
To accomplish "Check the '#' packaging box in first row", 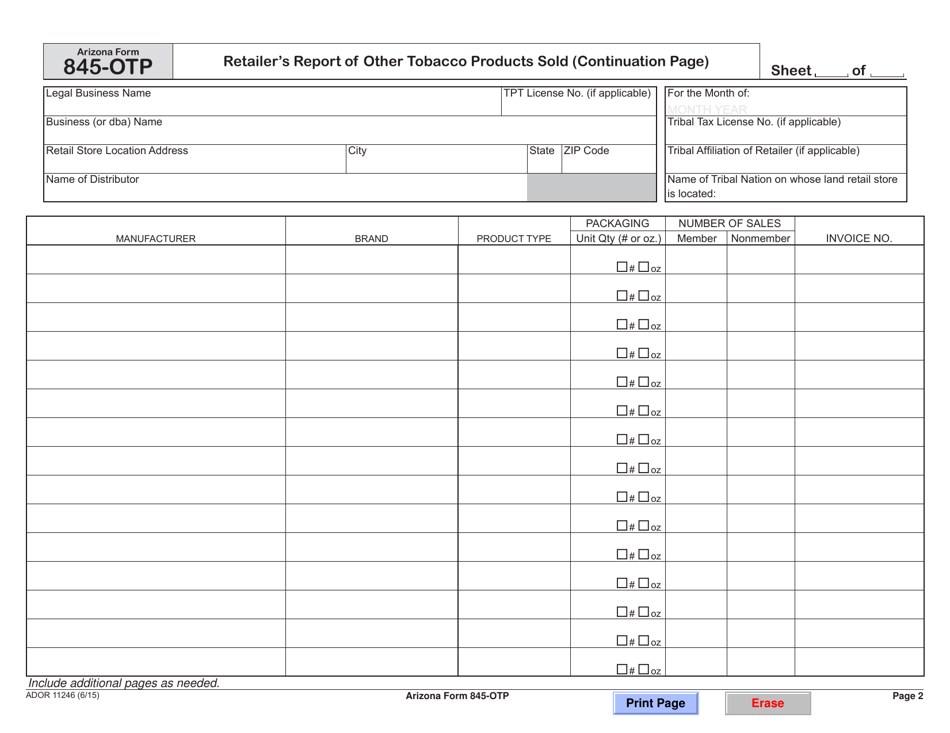I will [620, 267].
